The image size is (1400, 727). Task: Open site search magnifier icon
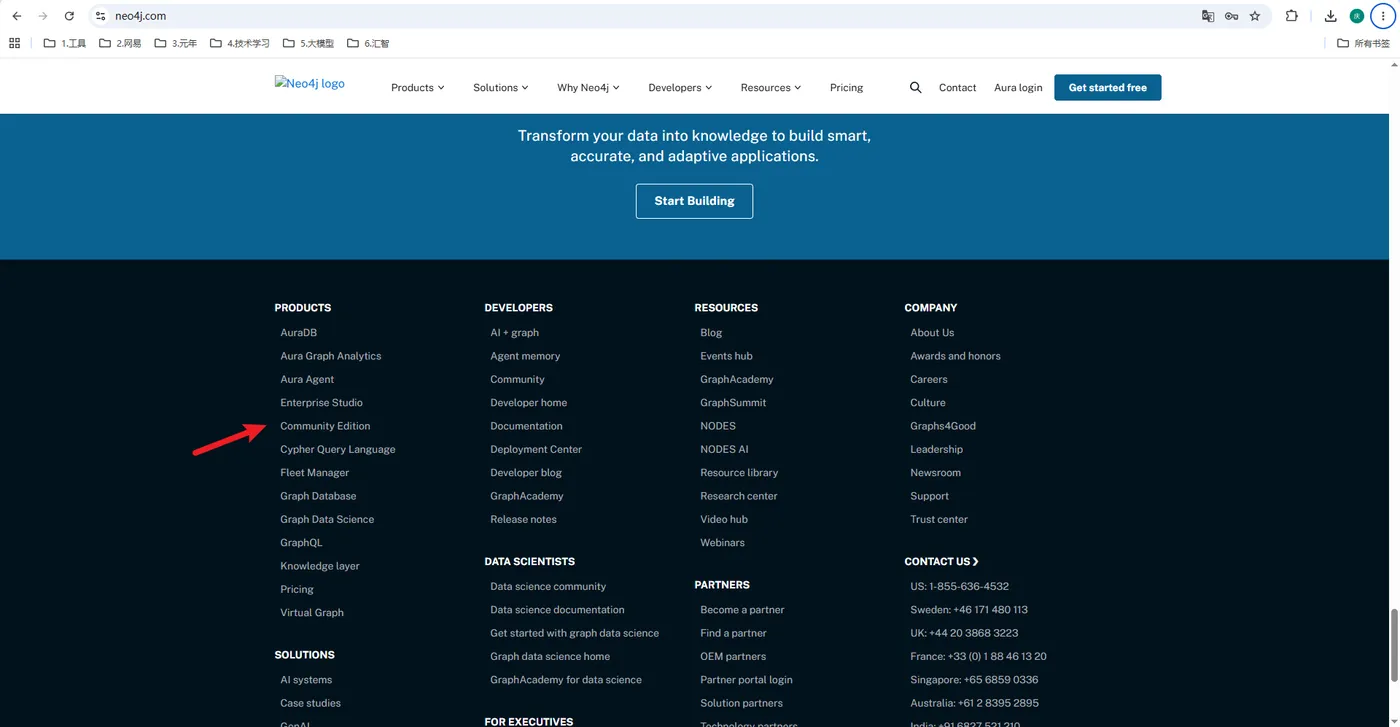915,88
